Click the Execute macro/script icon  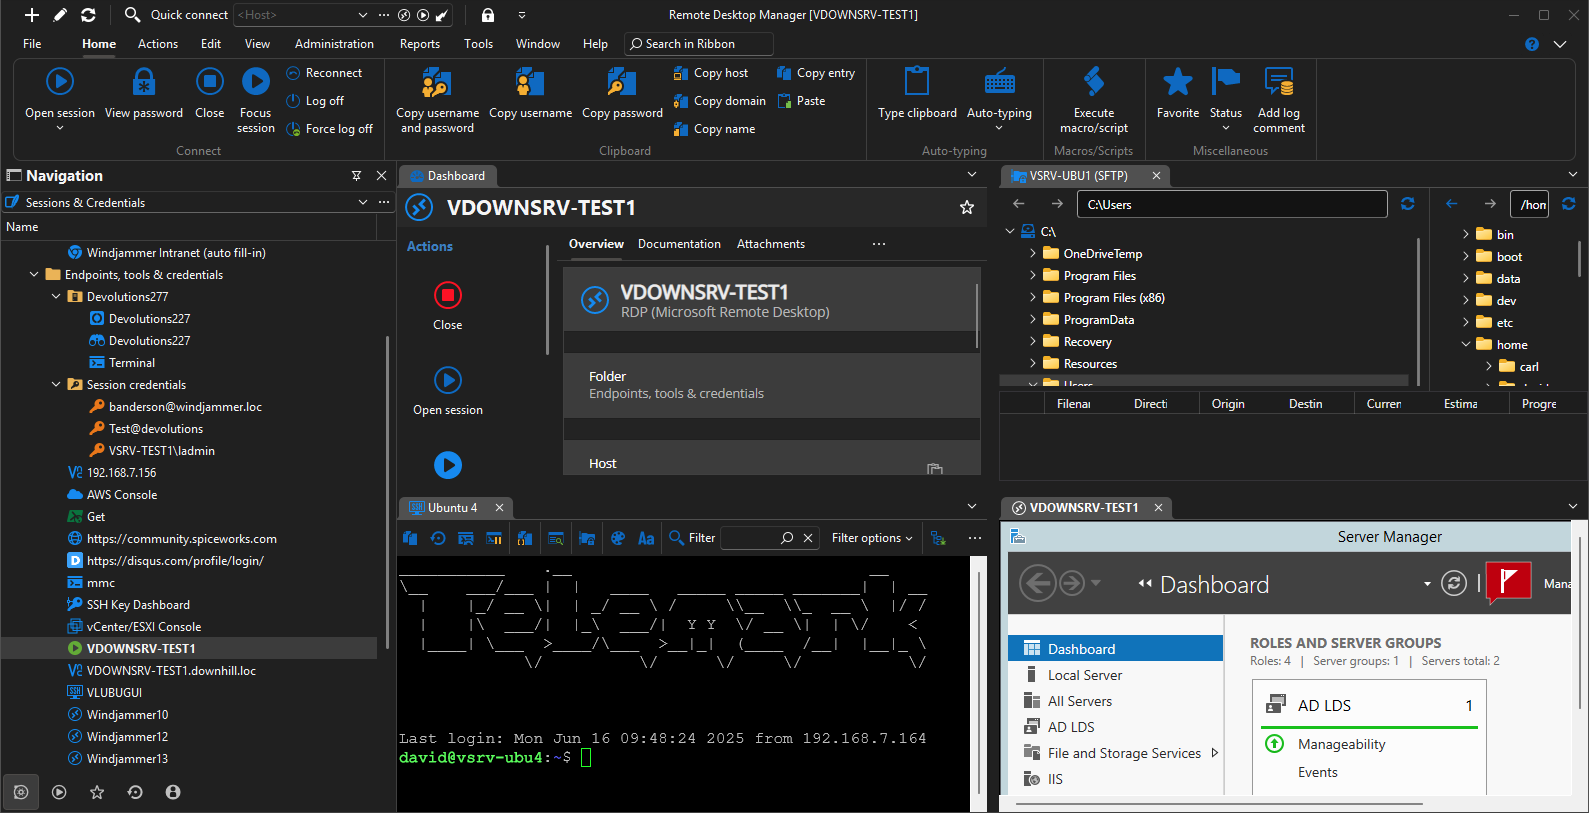click(x=1094, y=81)
